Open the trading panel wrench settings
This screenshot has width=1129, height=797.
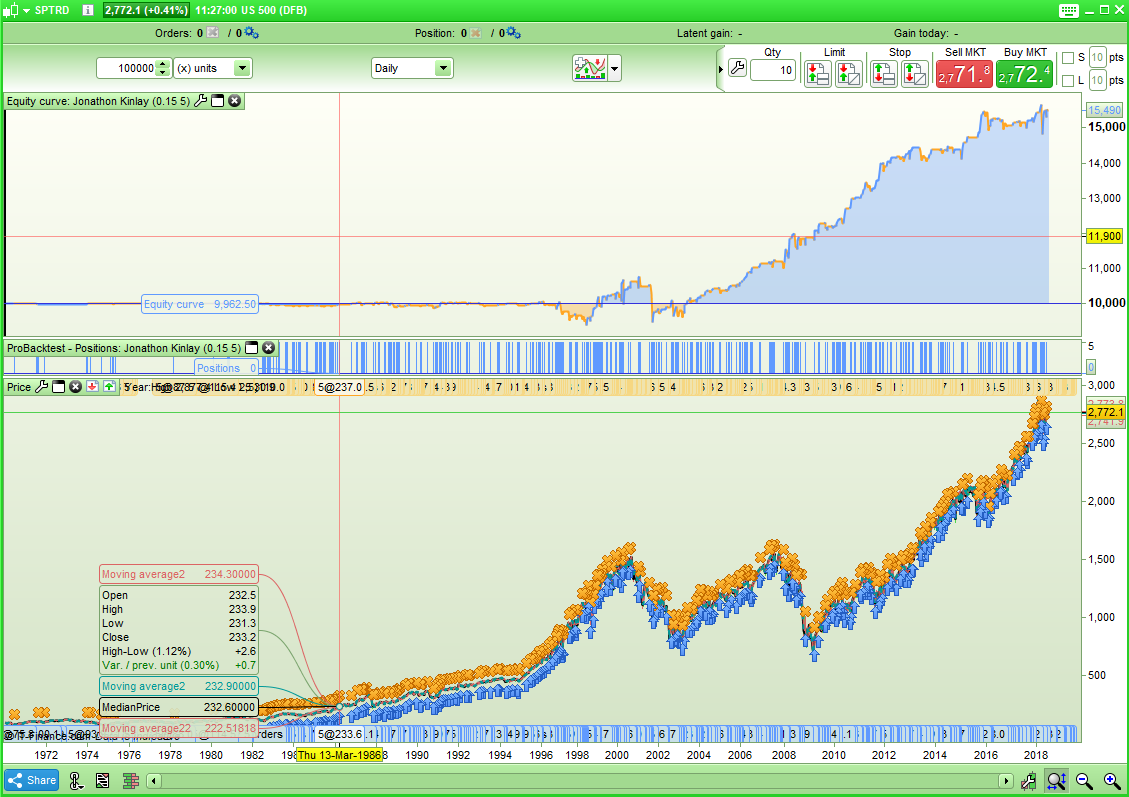click(737, 68)
